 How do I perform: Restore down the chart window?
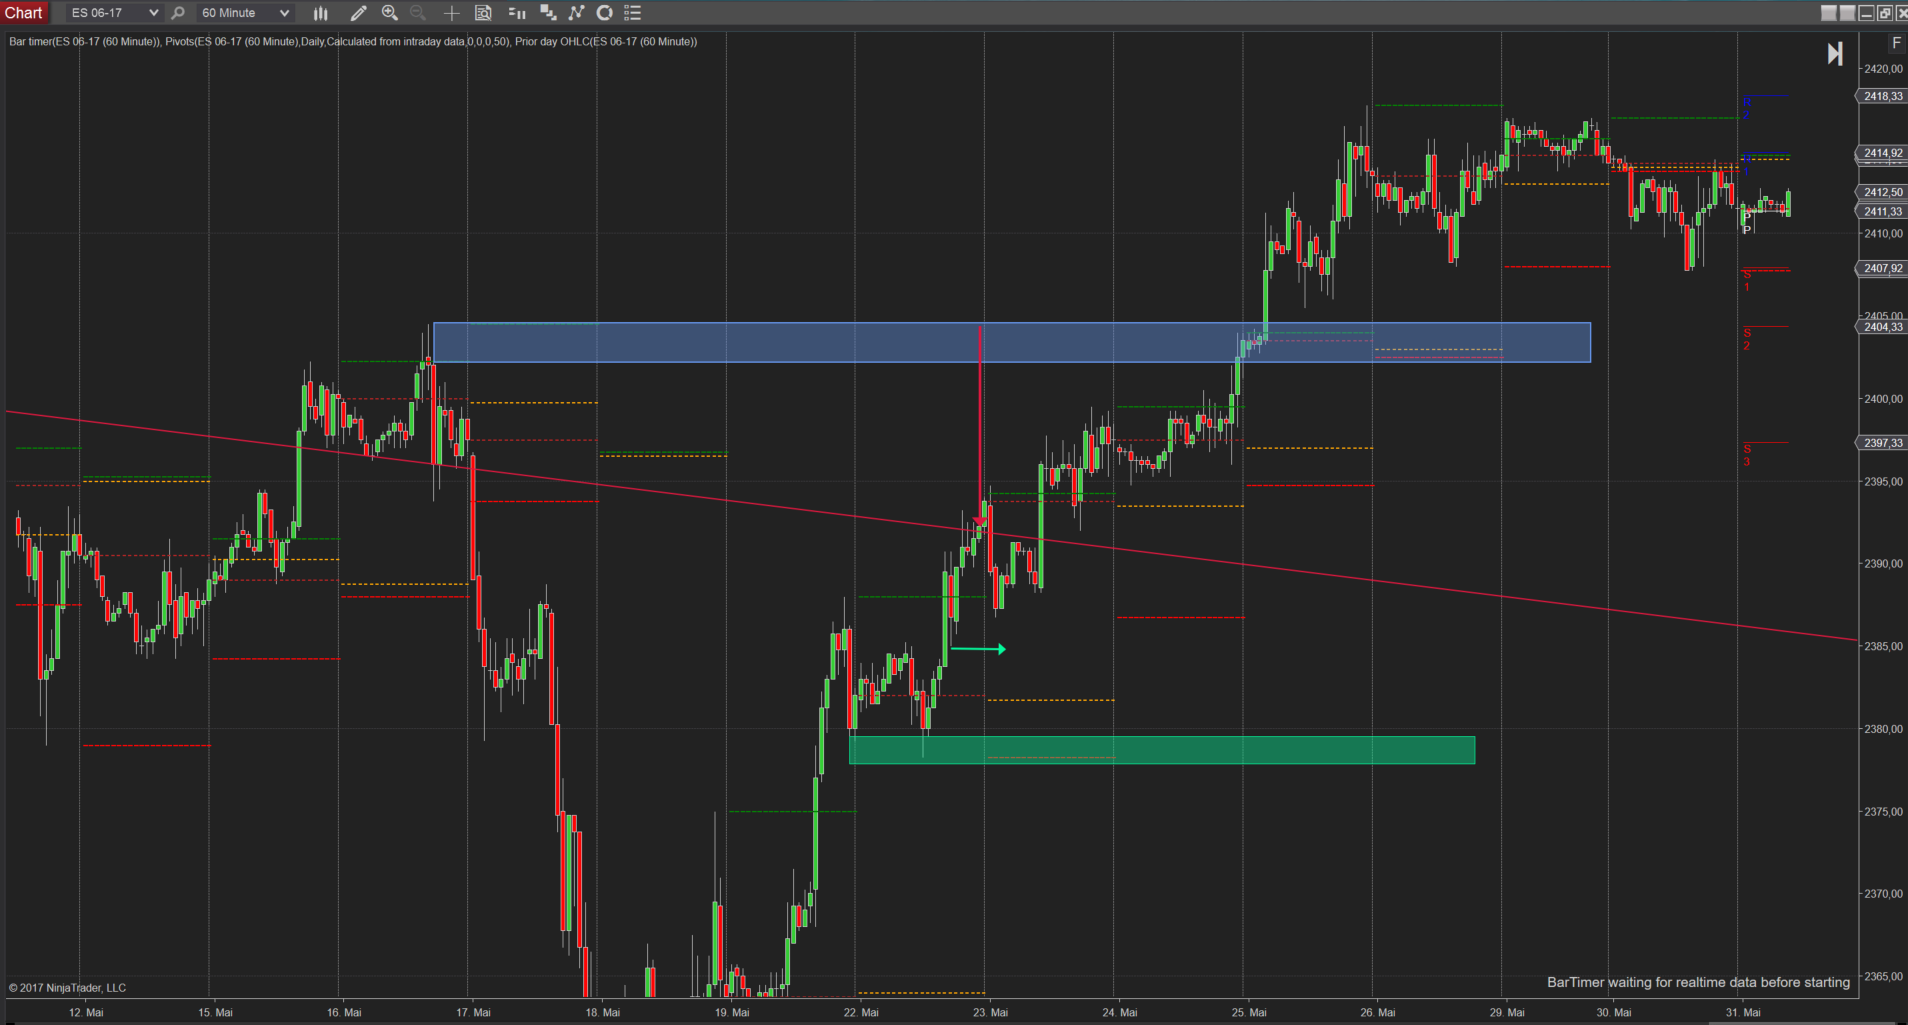[x=1885, y=13]
